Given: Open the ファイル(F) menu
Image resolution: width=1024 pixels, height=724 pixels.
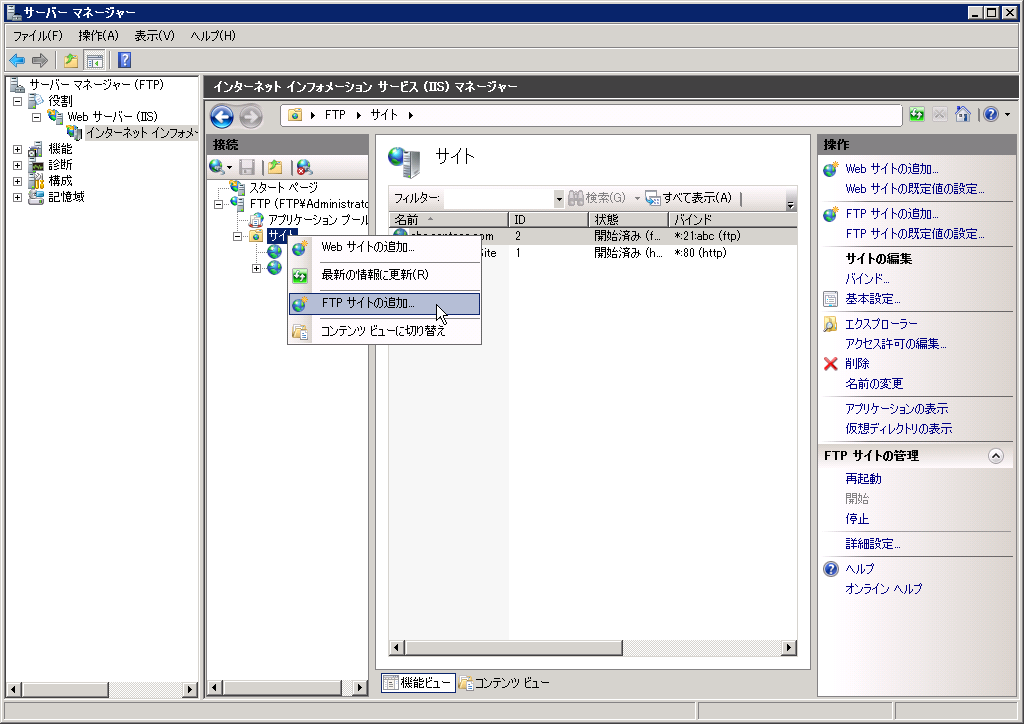Looking at the screenshot, I should [x=38, y=36].
